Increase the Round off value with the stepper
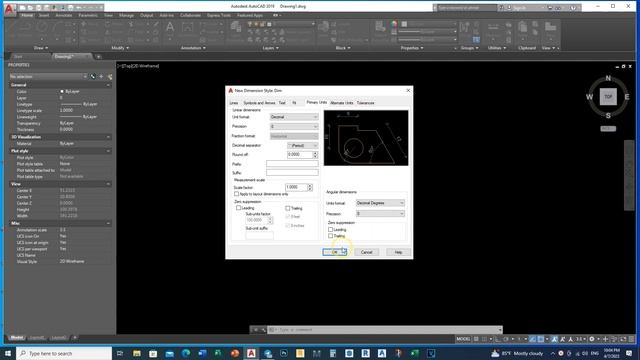Image resolution: width=640 pixels, height=360 pixels. tap(315, 153)
